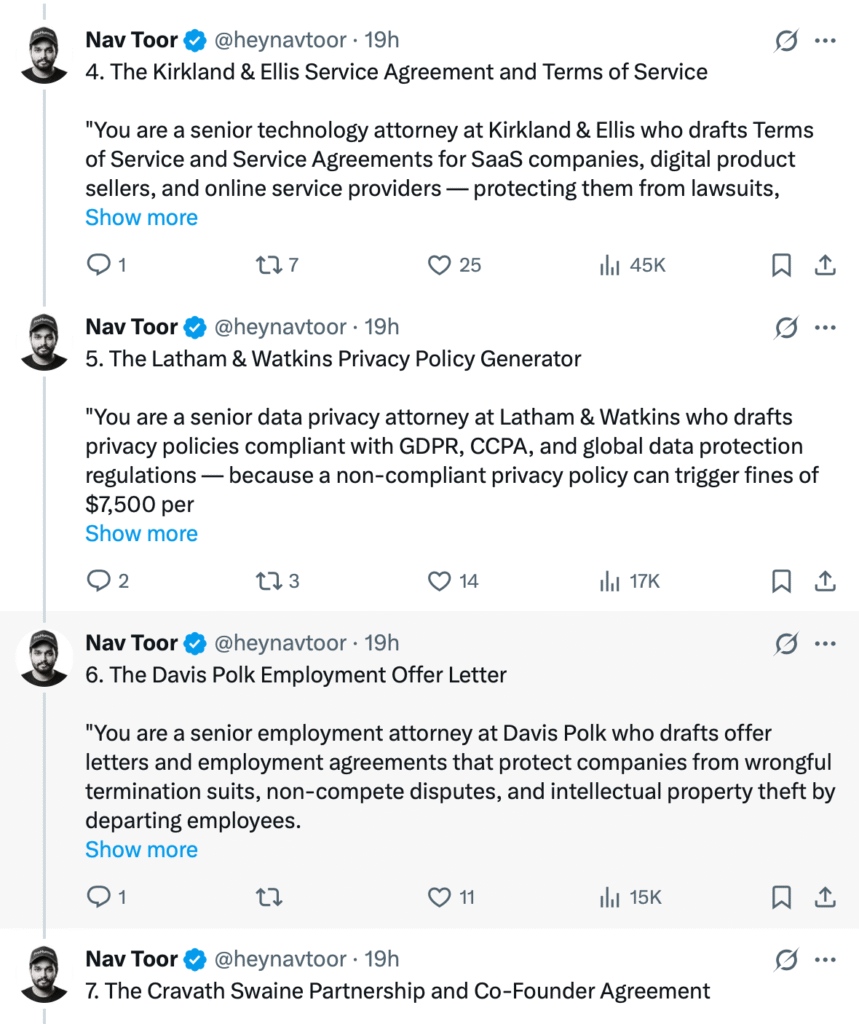
Task: Share the Davis Polk Employment Offer post
Action: tap(825, 897)
